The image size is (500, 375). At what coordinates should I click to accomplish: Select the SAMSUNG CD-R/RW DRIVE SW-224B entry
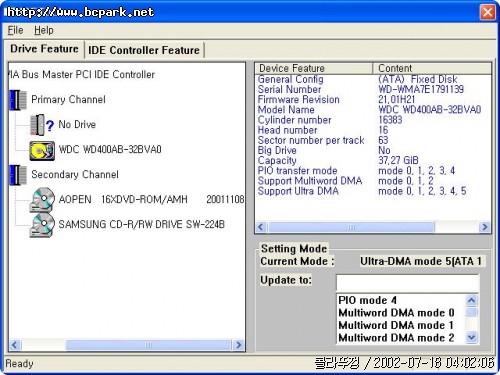142,224
